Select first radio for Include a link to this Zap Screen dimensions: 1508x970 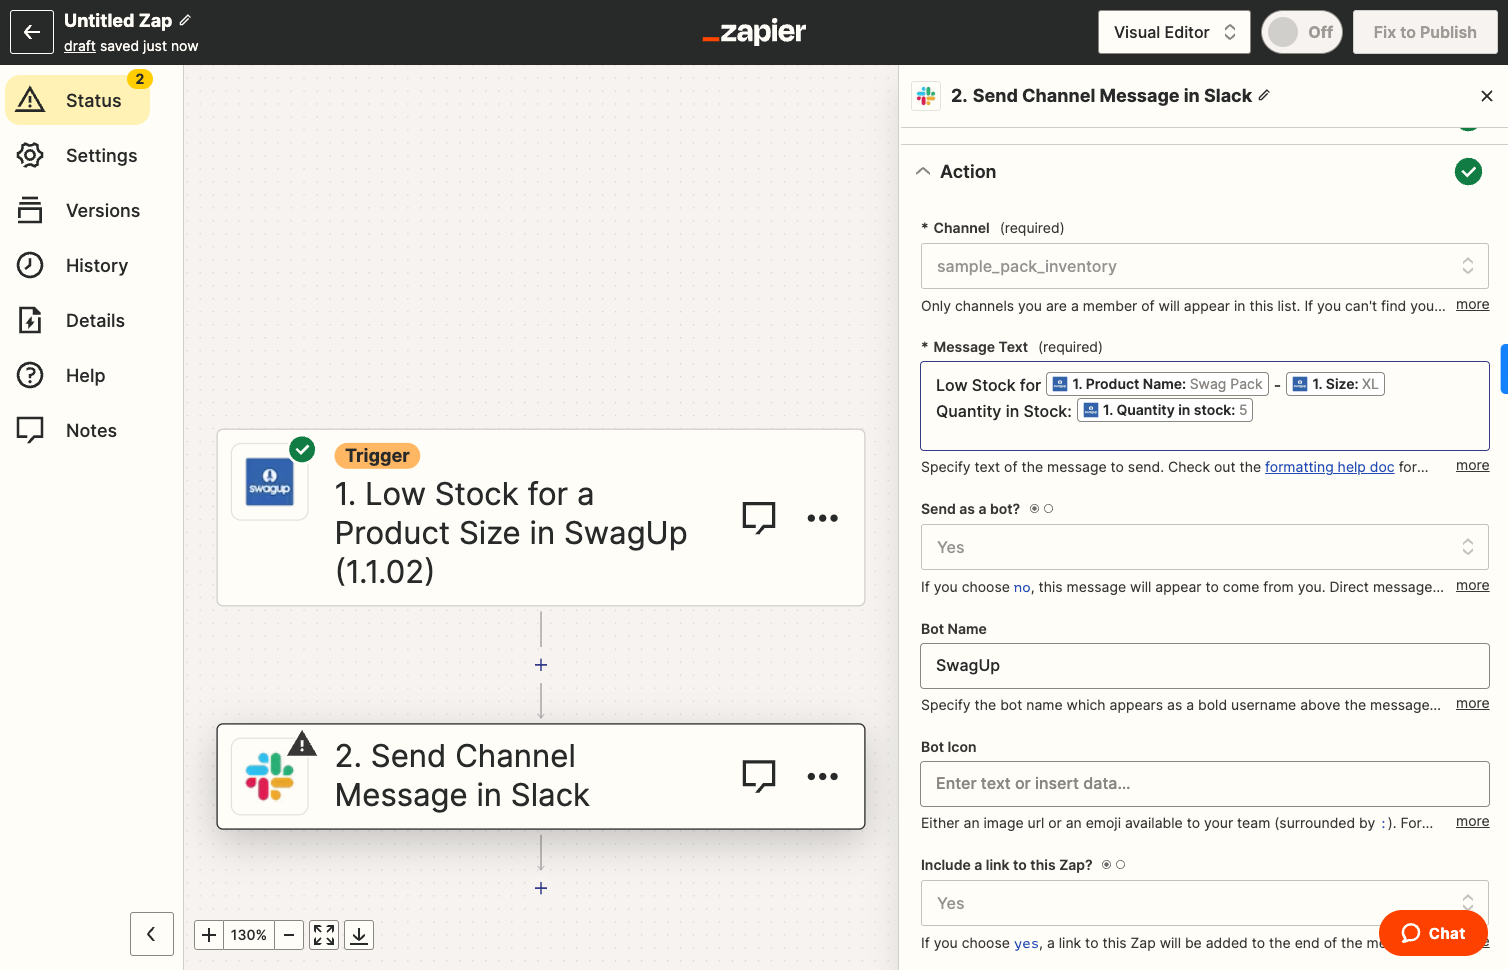[x=1107, y=865]
